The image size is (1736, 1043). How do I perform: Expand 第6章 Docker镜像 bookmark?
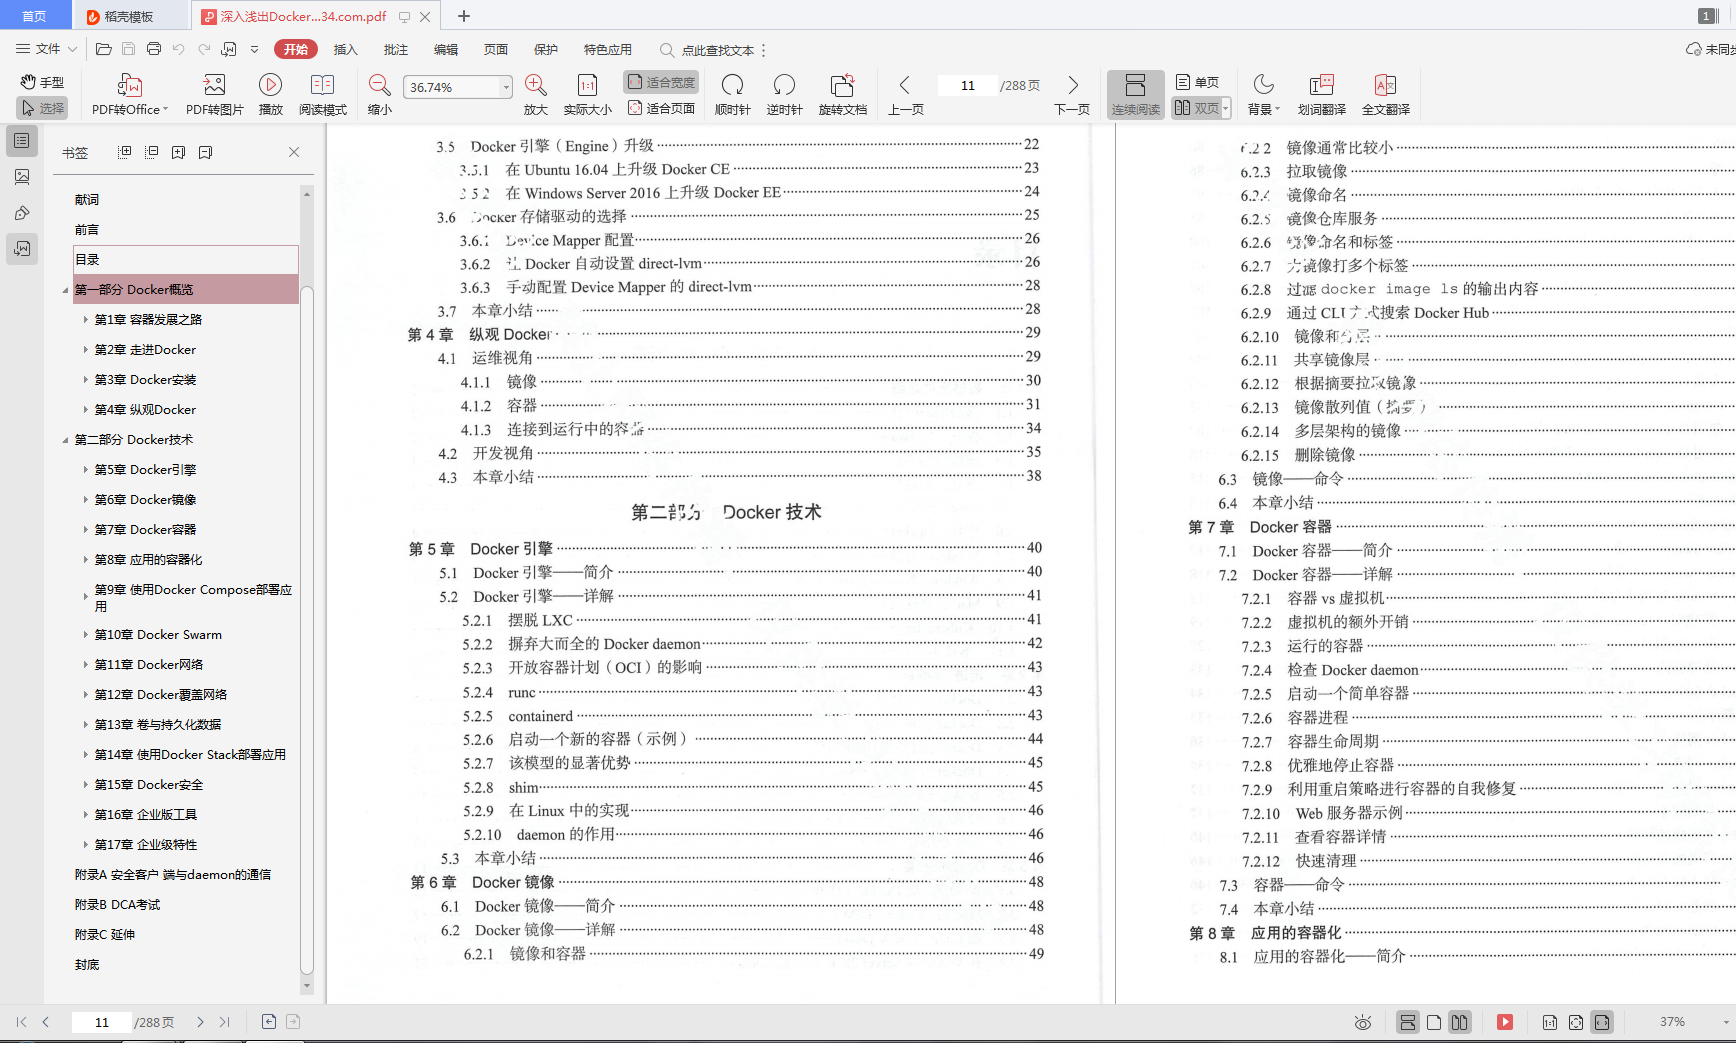(x=85, y=500)
